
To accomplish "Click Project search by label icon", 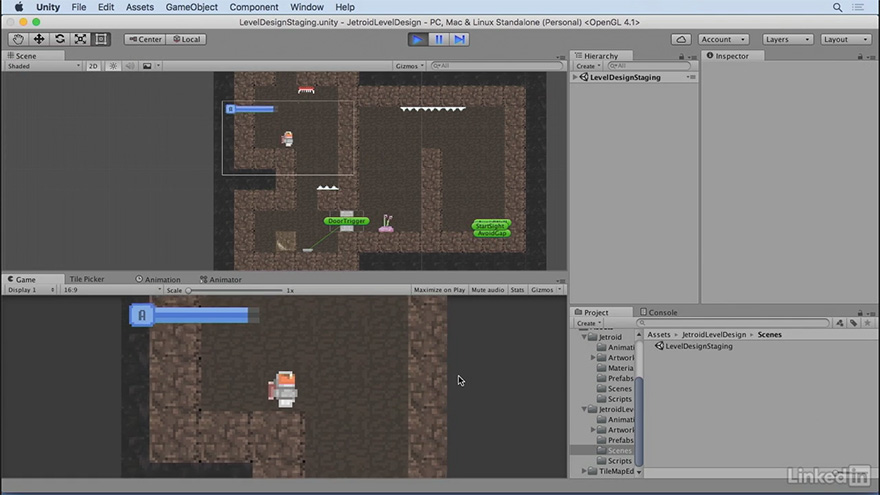I will click(853, 323).
